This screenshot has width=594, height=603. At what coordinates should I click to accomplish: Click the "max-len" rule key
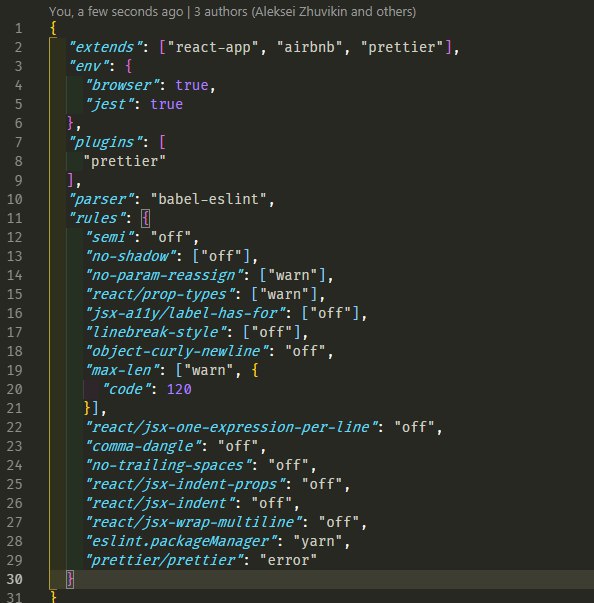point(123,370)
